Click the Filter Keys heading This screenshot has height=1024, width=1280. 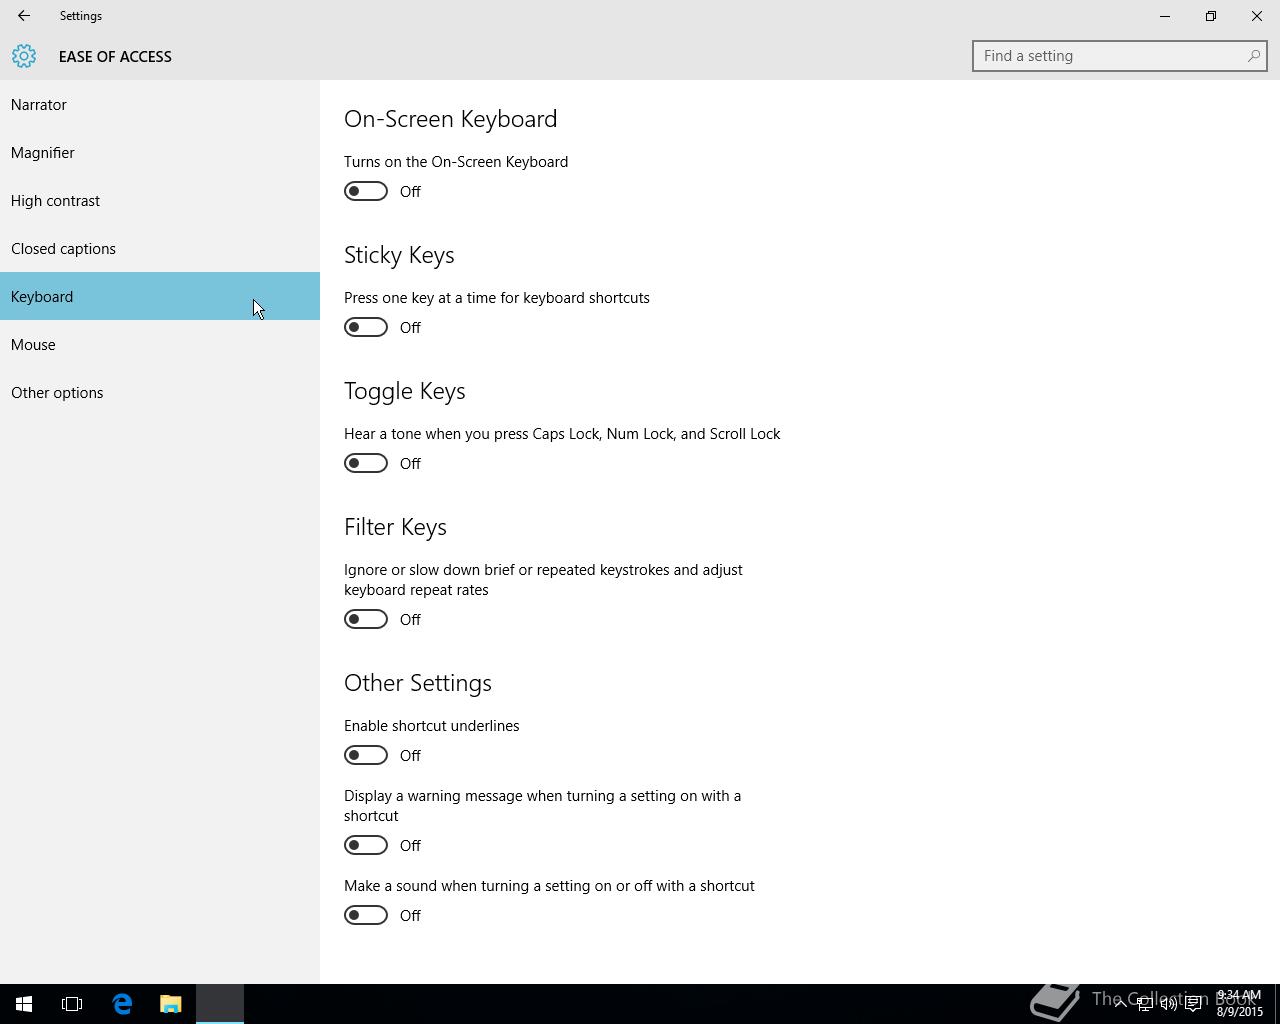point(395,527)
